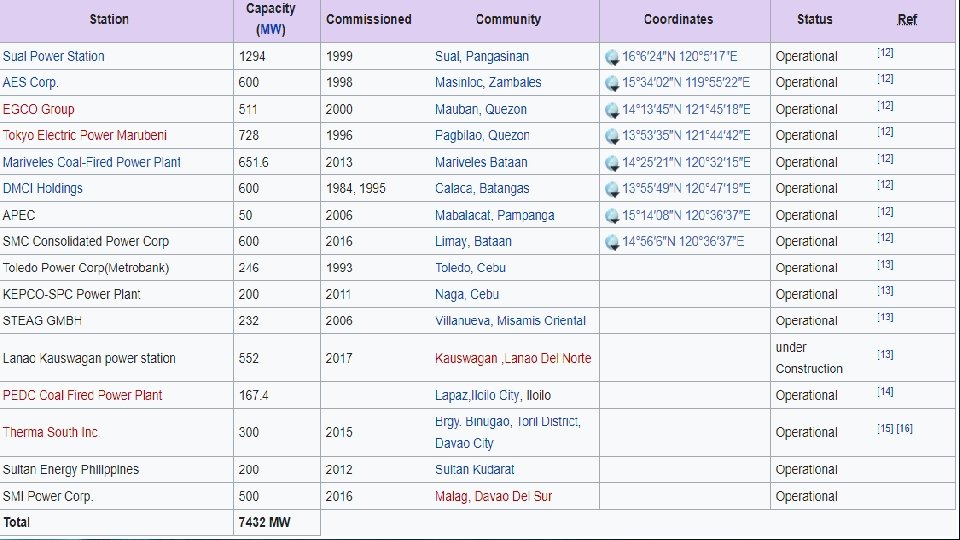
Task: Open reference [13] in the Lanao Kauswagan row
Action: [x=885, y=354]
